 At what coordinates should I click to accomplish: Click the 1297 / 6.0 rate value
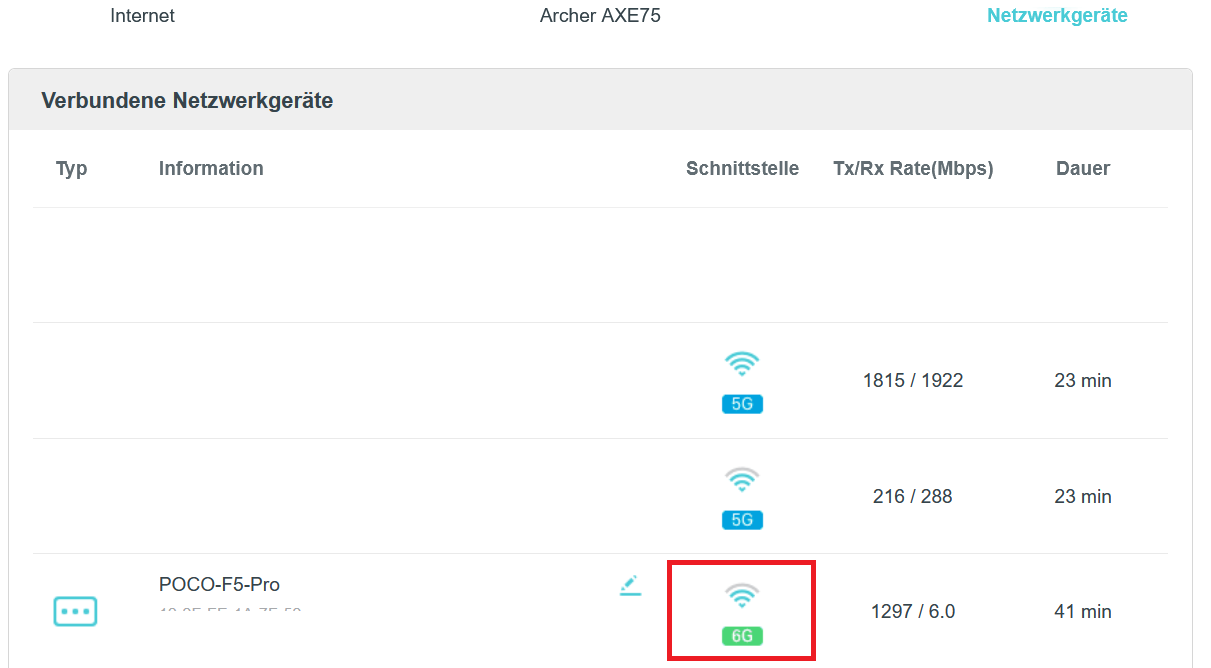[x=913, y=611]
